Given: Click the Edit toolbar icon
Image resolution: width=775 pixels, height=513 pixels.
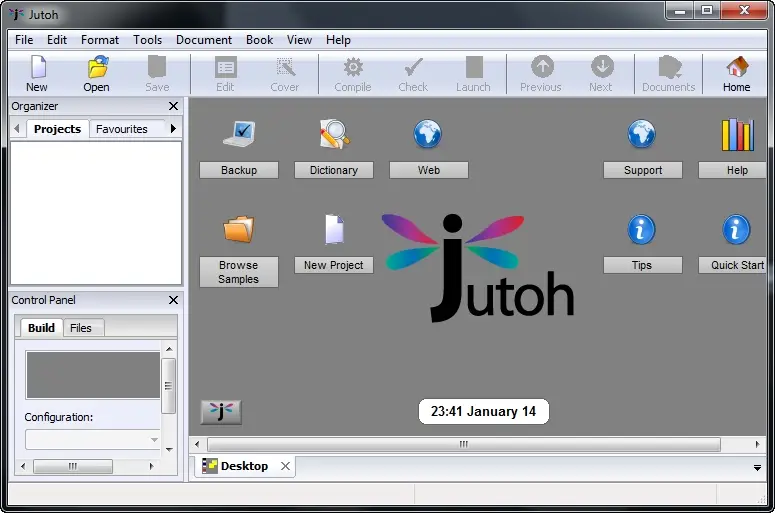Looking at the screenshot, I should [x=226, y=67].
